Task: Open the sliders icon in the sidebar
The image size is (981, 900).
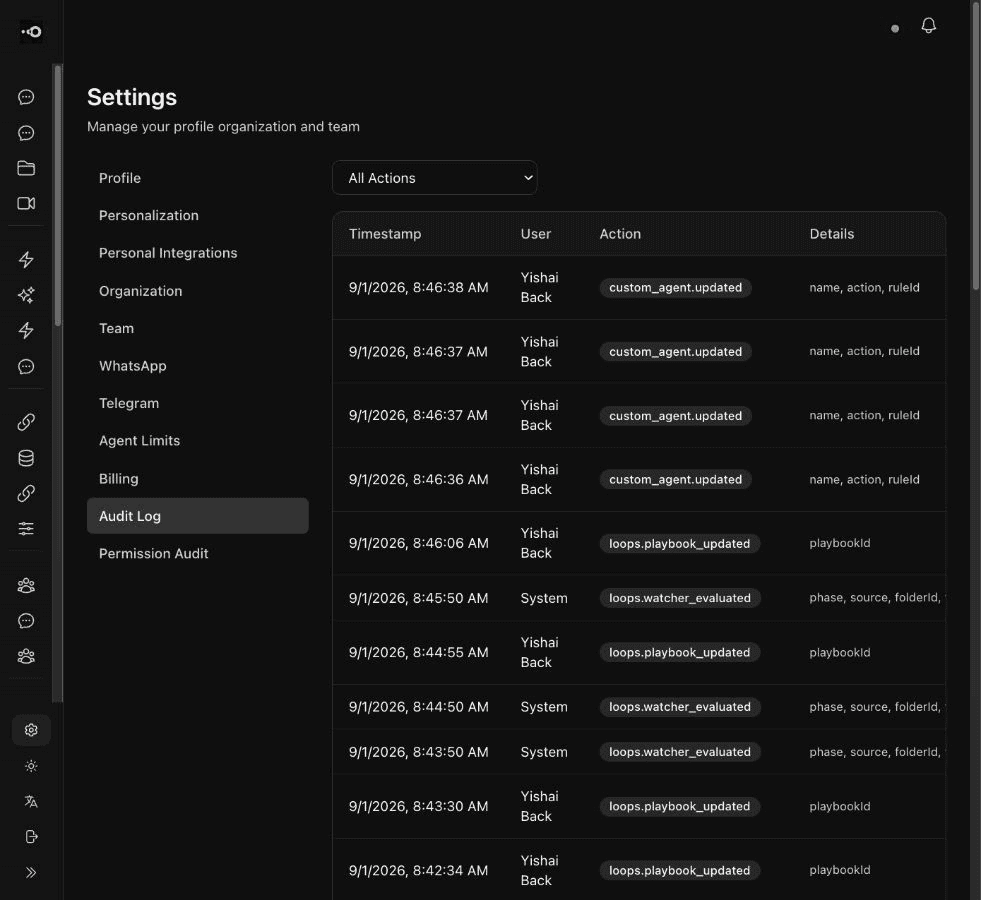Action: point(26,529)
